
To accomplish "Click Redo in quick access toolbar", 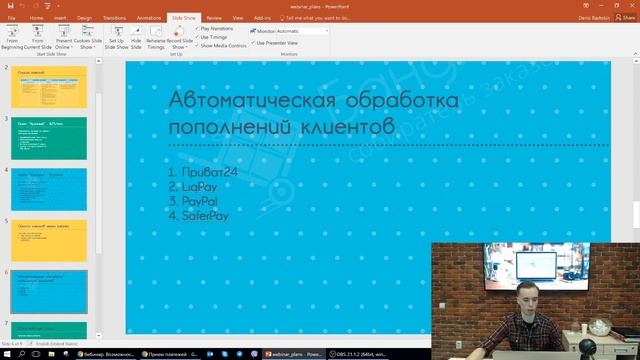I will pyautogui.click(x=36, y=6).
